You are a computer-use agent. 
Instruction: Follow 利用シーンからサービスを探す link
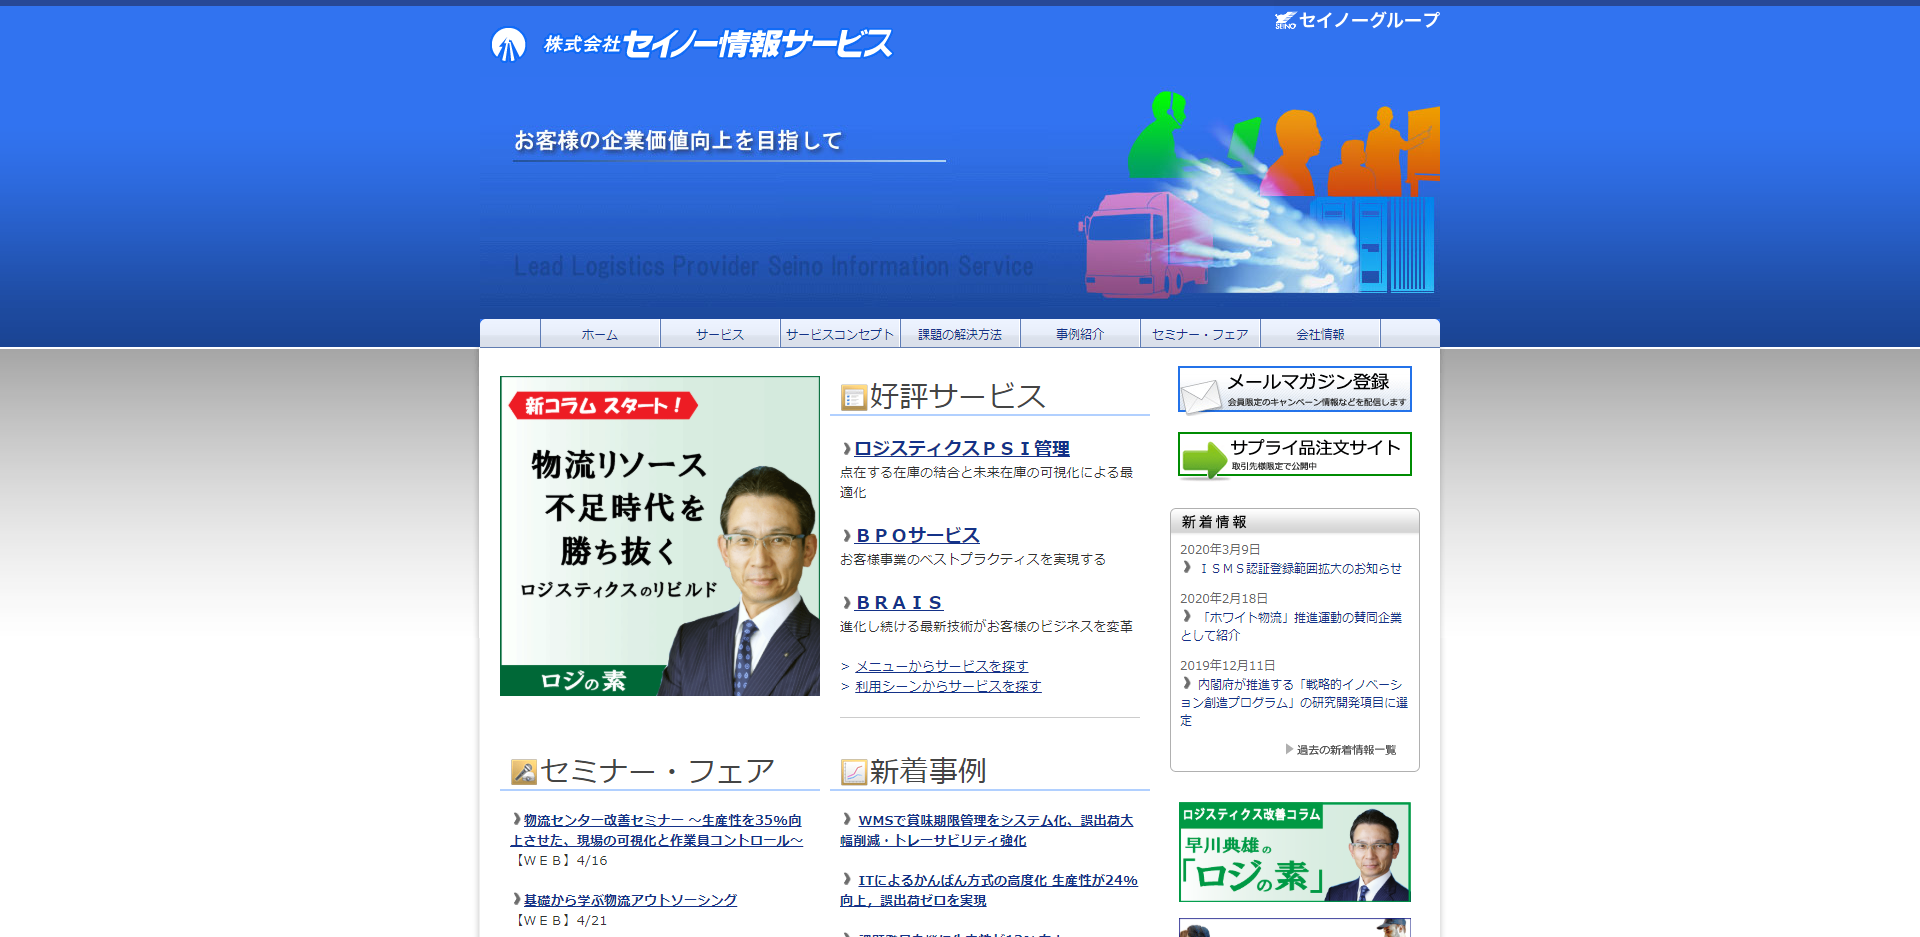948,686
